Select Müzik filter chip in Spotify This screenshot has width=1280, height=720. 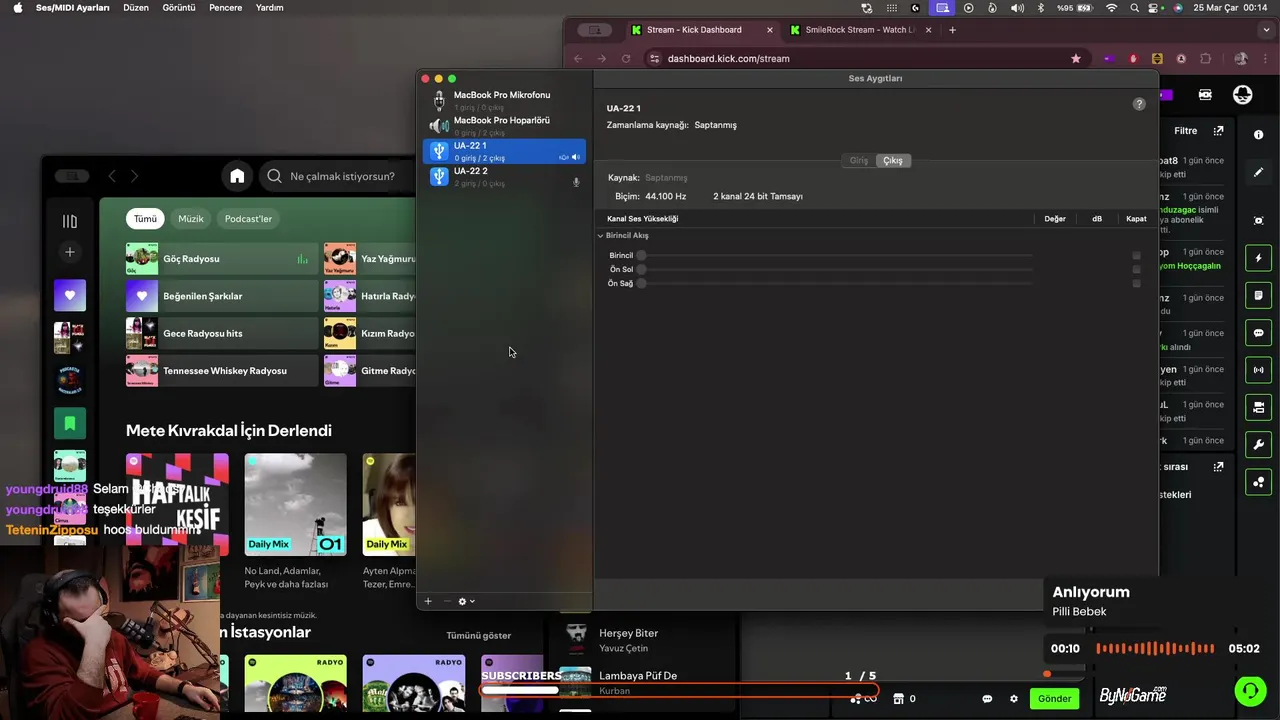[x=191, y=218]
